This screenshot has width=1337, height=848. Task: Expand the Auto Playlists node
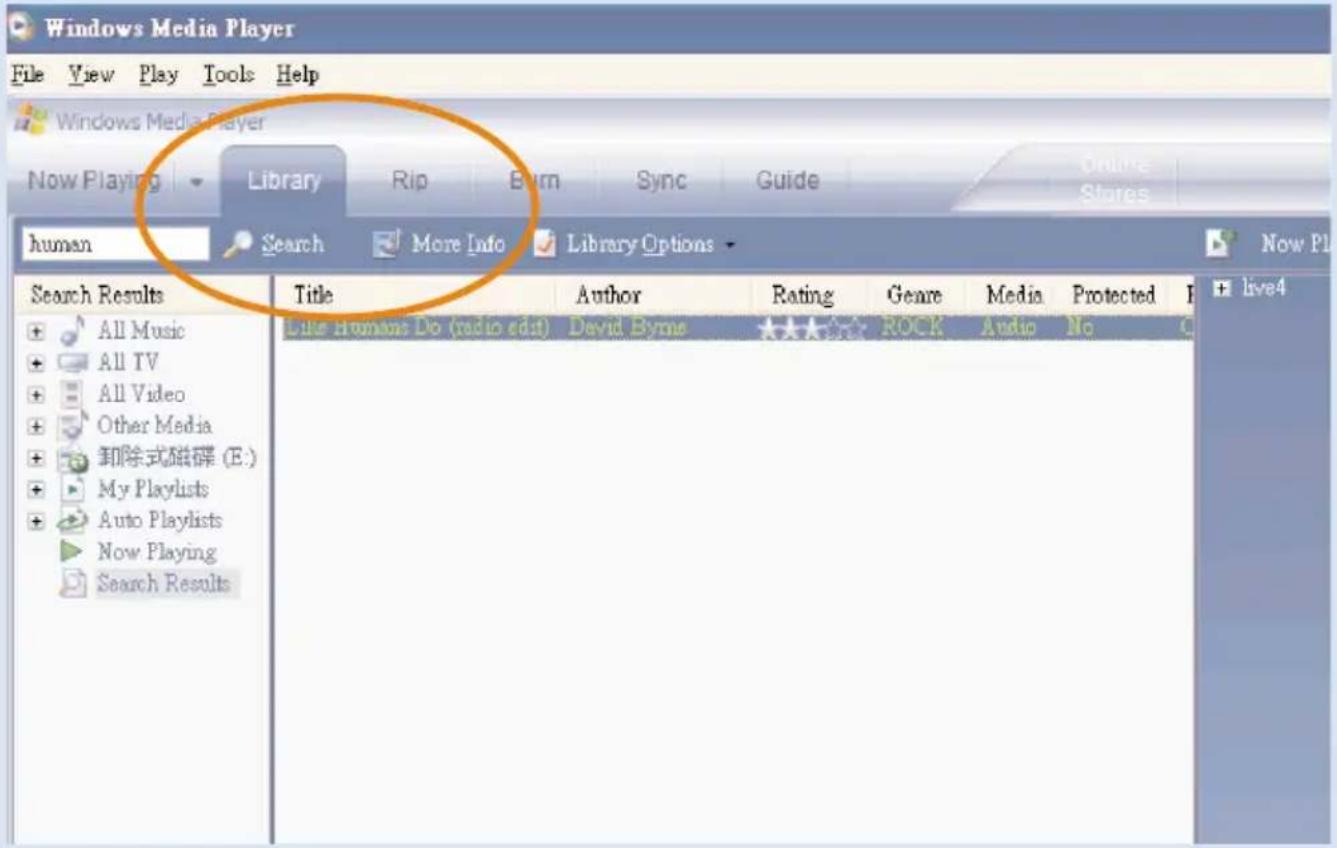point(36,522)
